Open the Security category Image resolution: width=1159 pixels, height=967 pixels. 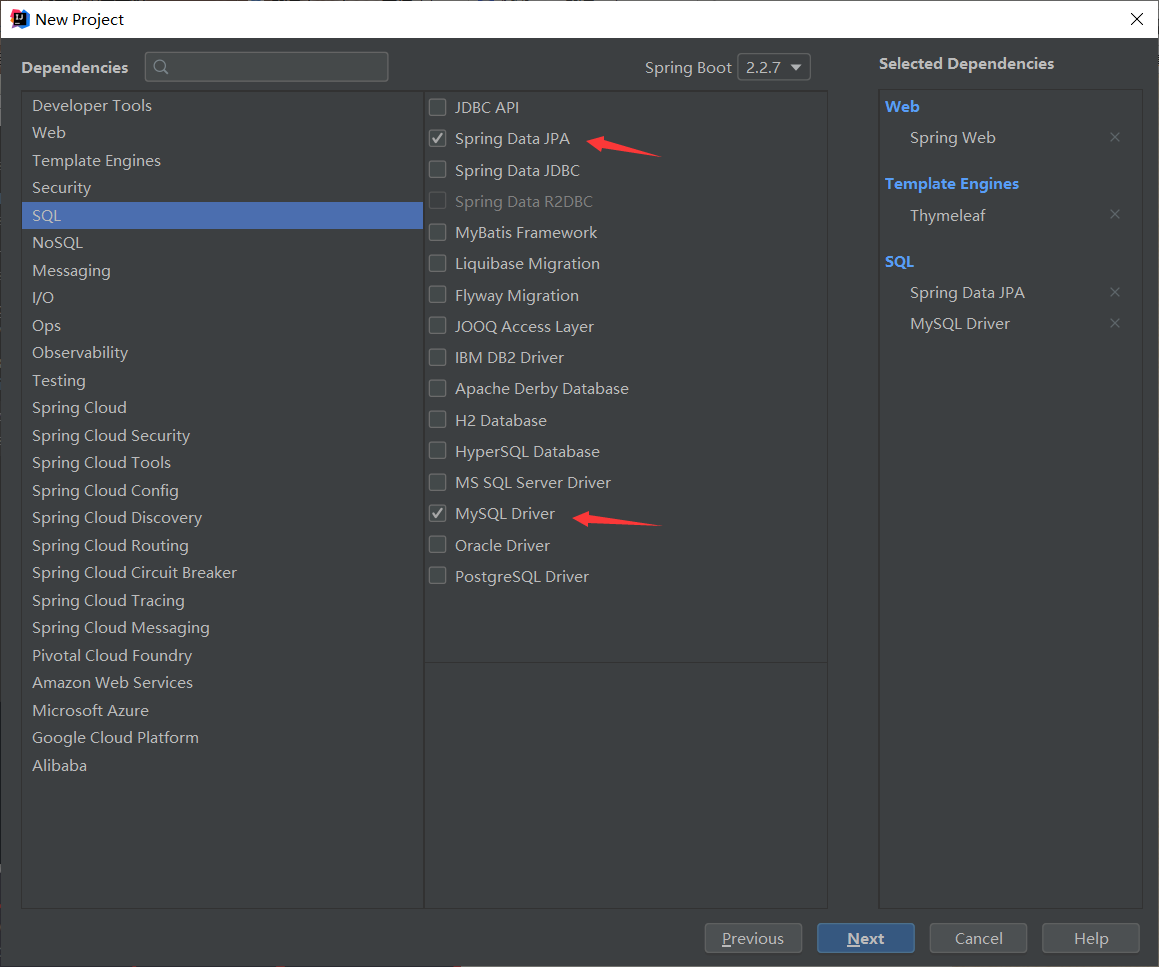click(222, 188)
